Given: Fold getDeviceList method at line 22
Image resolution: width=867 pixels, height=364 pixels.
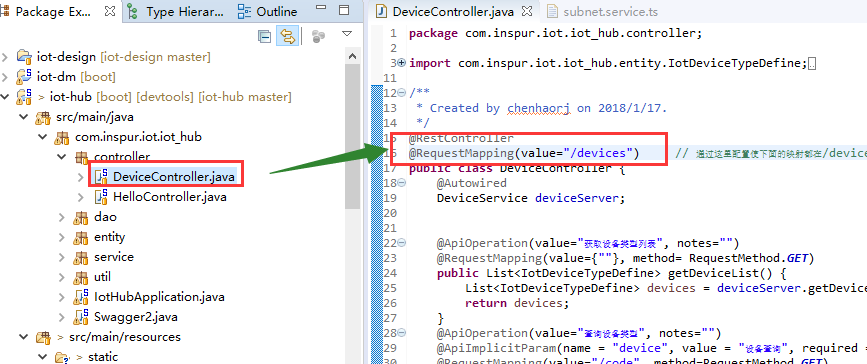Looking at the screenshot, I should coord(401,243).
